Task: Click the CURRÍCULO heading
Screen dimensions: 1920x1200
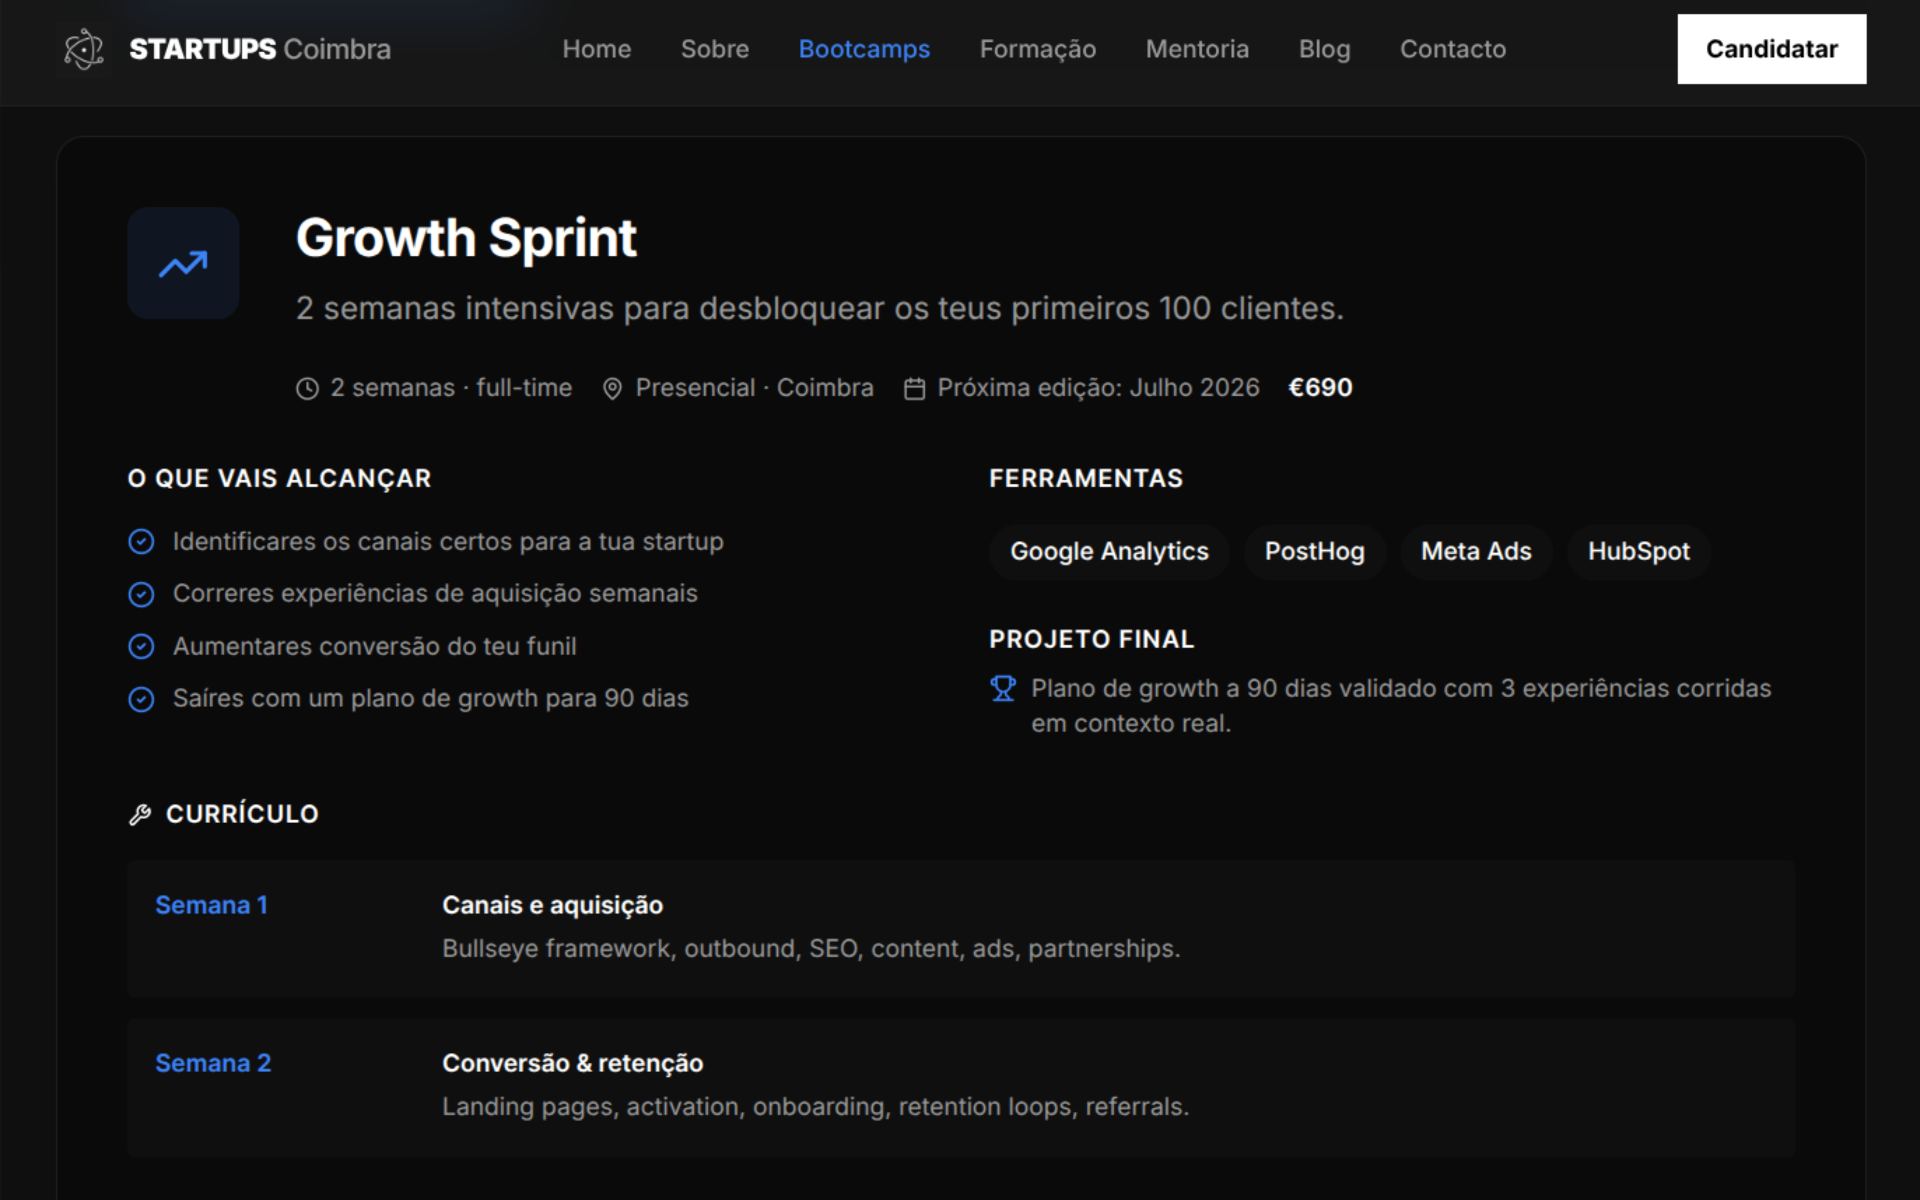Action: click(242, 814)
